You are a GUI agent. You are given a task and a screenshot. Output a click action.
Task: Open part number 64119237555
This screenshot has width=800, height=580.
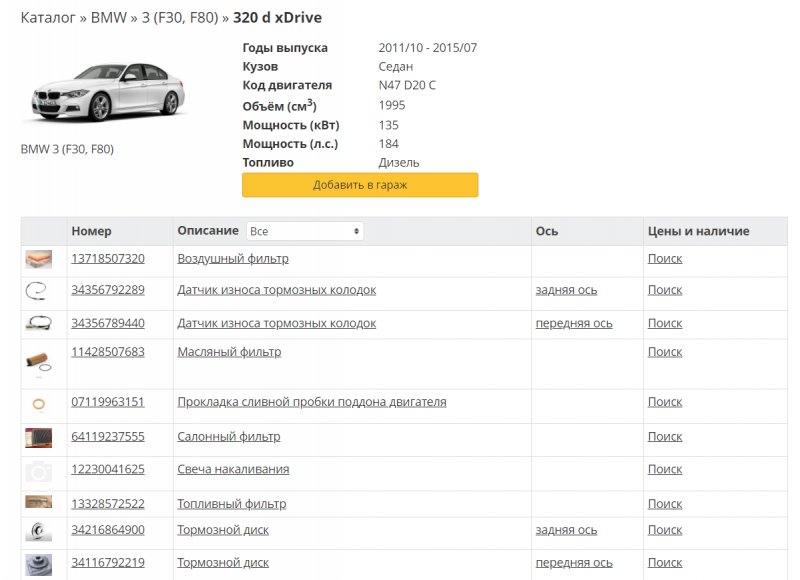click(x=108, y=437)
